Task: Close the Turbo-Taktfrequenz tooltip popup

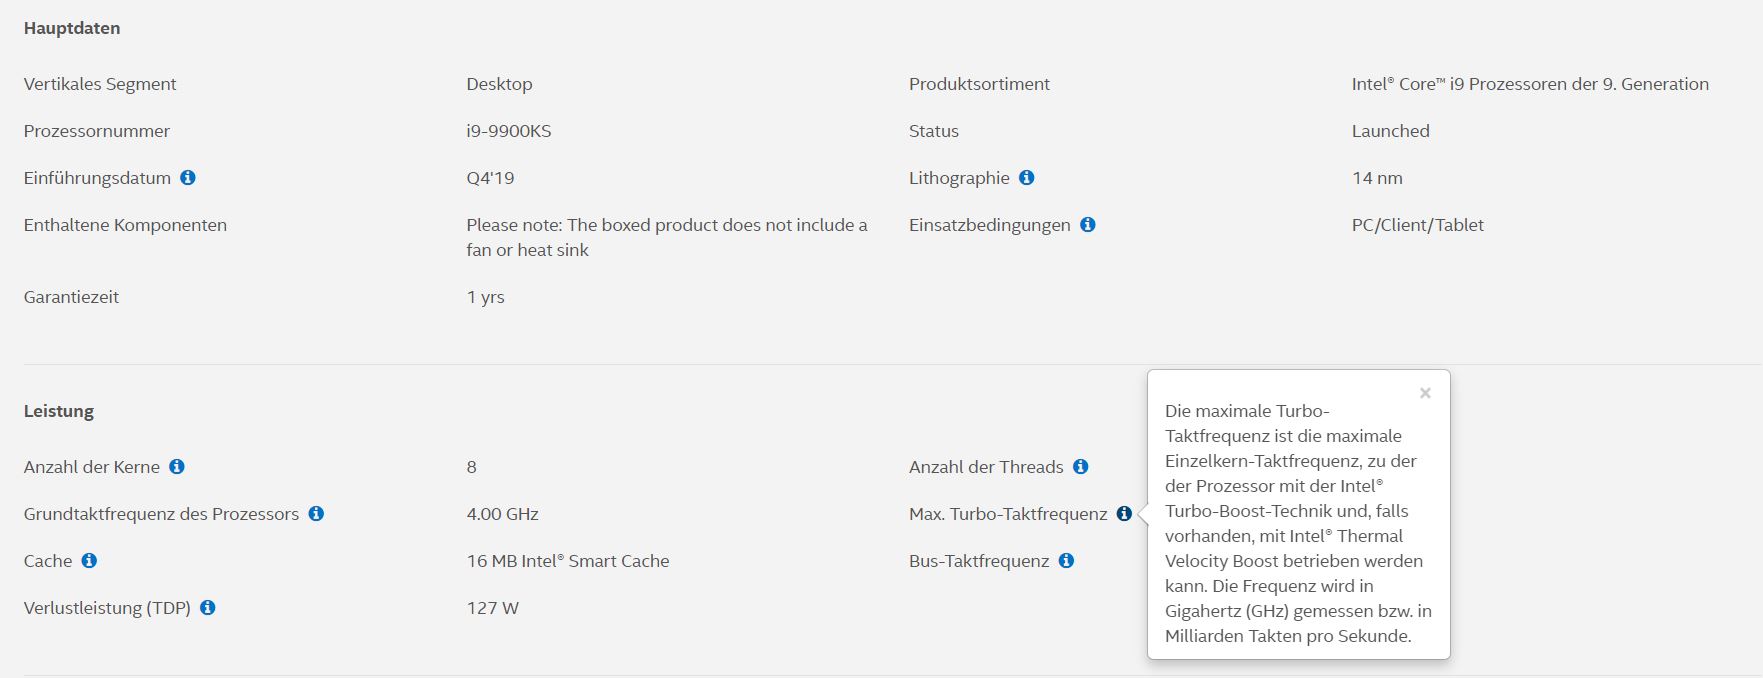Action: (1425, 393)
